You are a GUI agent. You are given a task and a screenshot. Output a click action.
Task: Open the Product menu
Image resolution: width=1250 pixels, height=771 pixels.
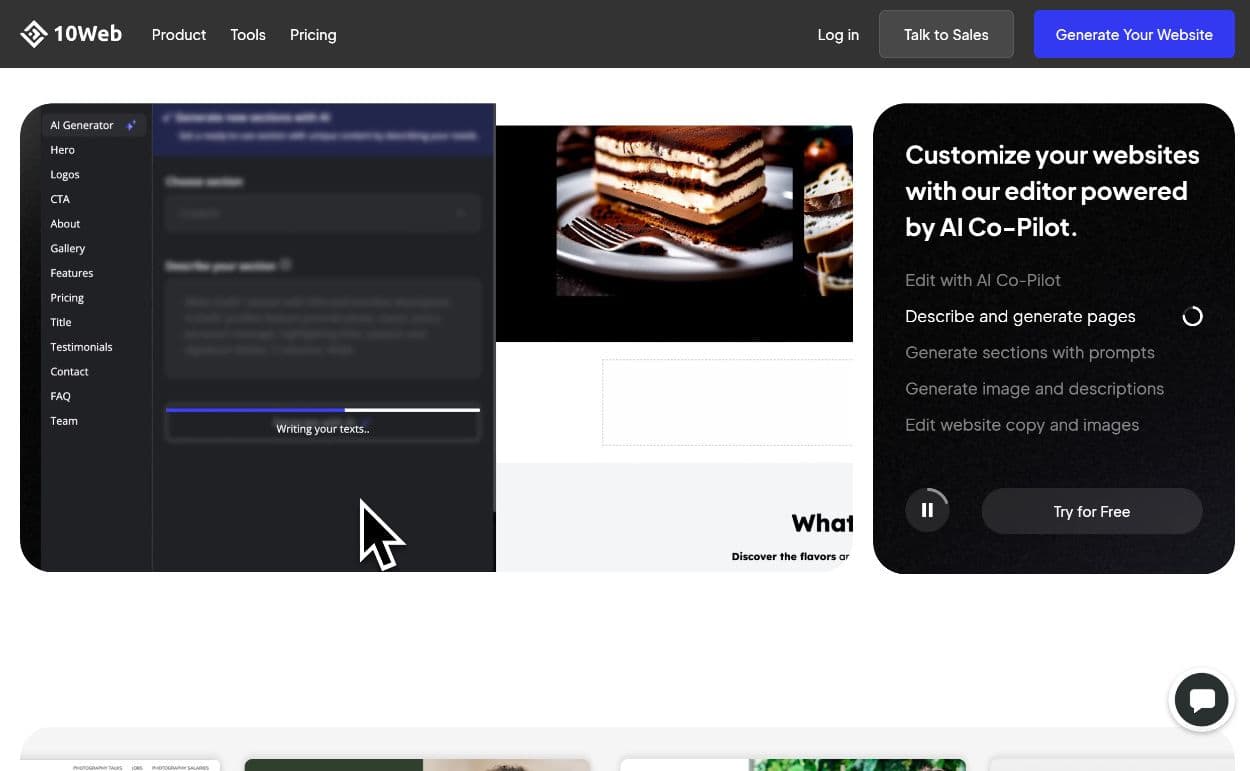(178, 35)
